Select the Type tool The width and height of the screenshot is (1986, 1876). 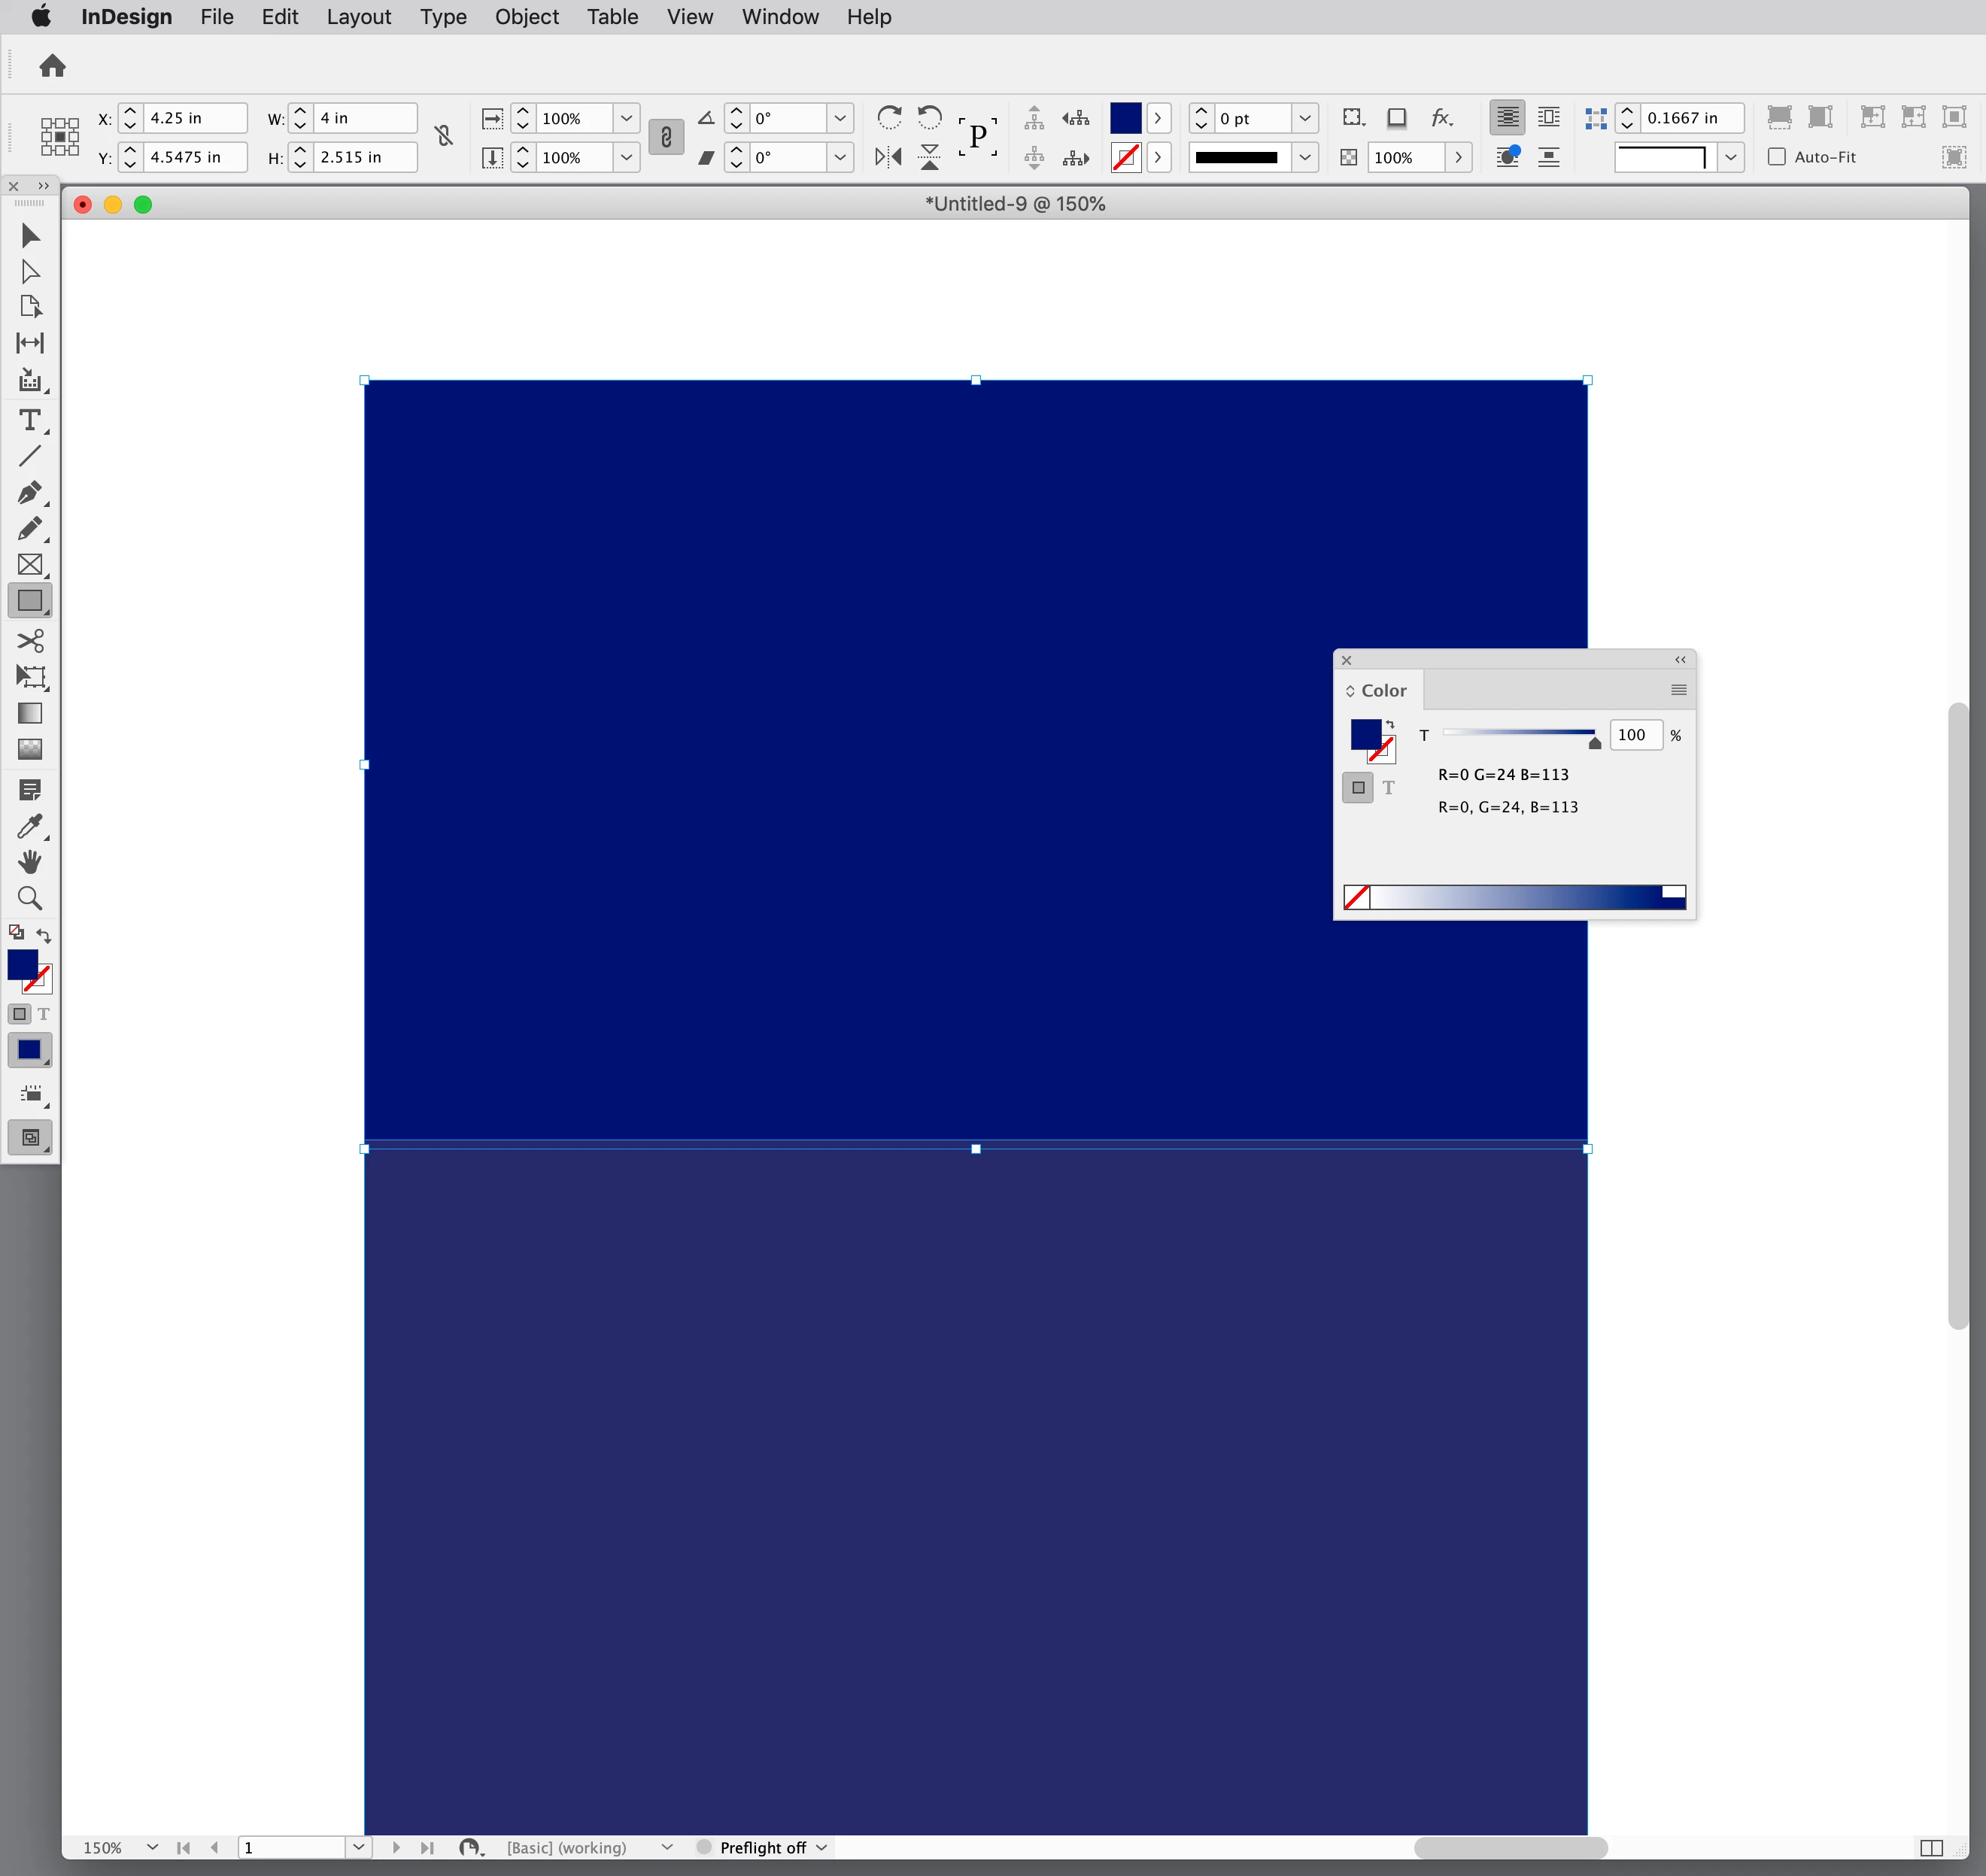pyautogui.click(x=30, y=420)
